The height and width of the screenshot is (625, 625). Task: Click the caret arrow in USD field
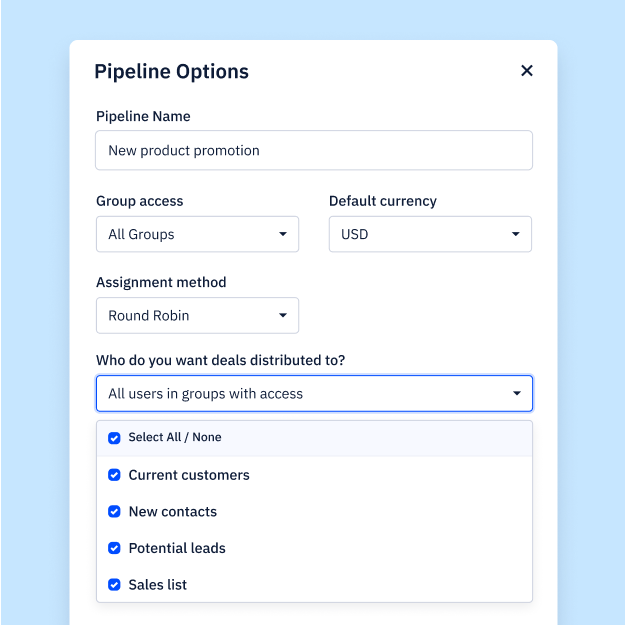pyautogui.click(x=516, y=235)
